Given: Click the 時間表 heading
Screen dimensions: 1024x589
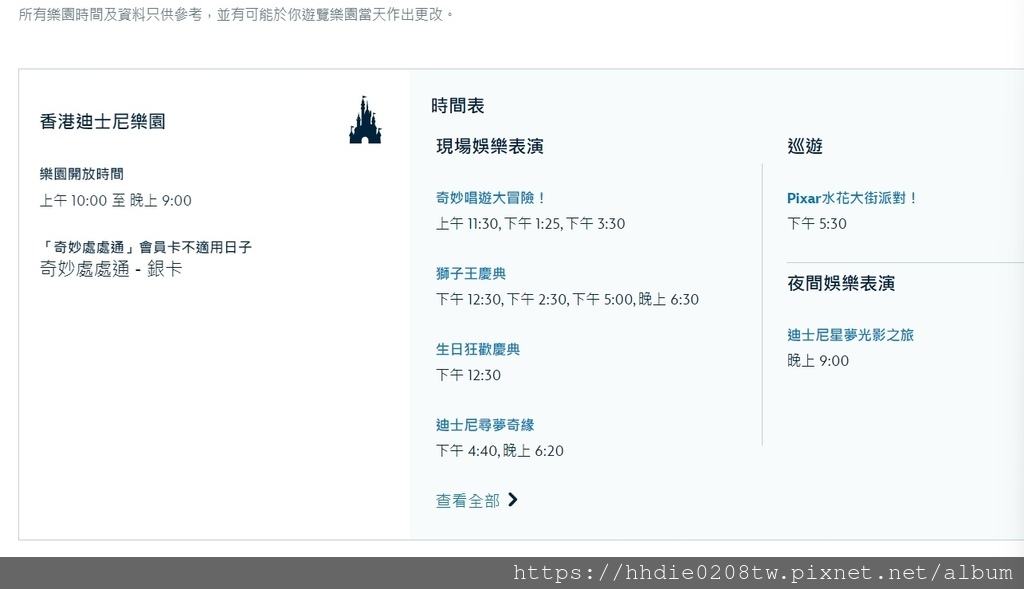Looking at the screenshot, I should point(458,106).
